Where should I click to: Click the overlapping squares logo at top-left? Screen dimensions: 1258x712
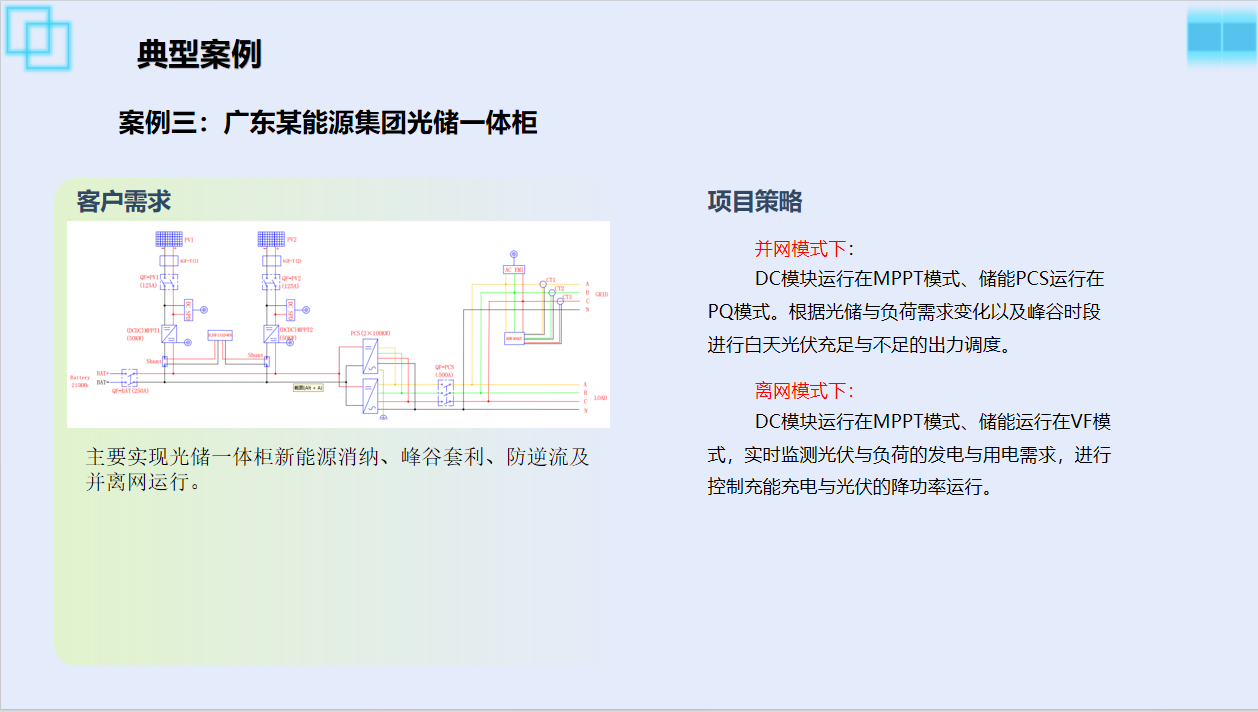40,37
